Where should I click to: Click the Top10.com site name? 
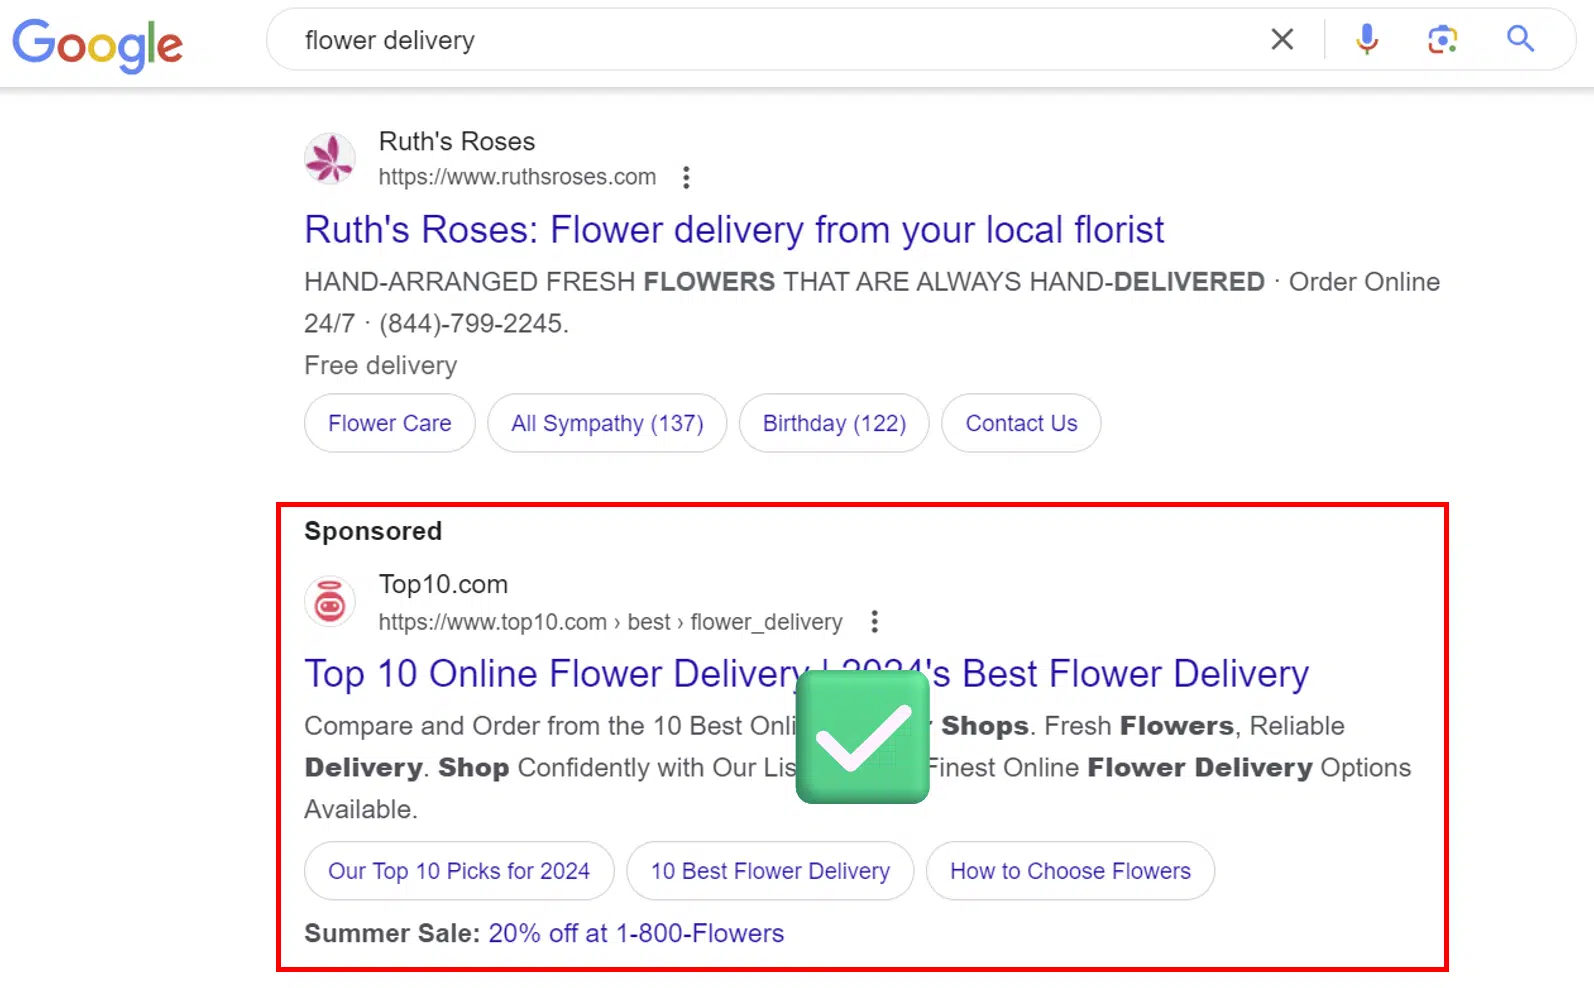[x=443, y=584]
